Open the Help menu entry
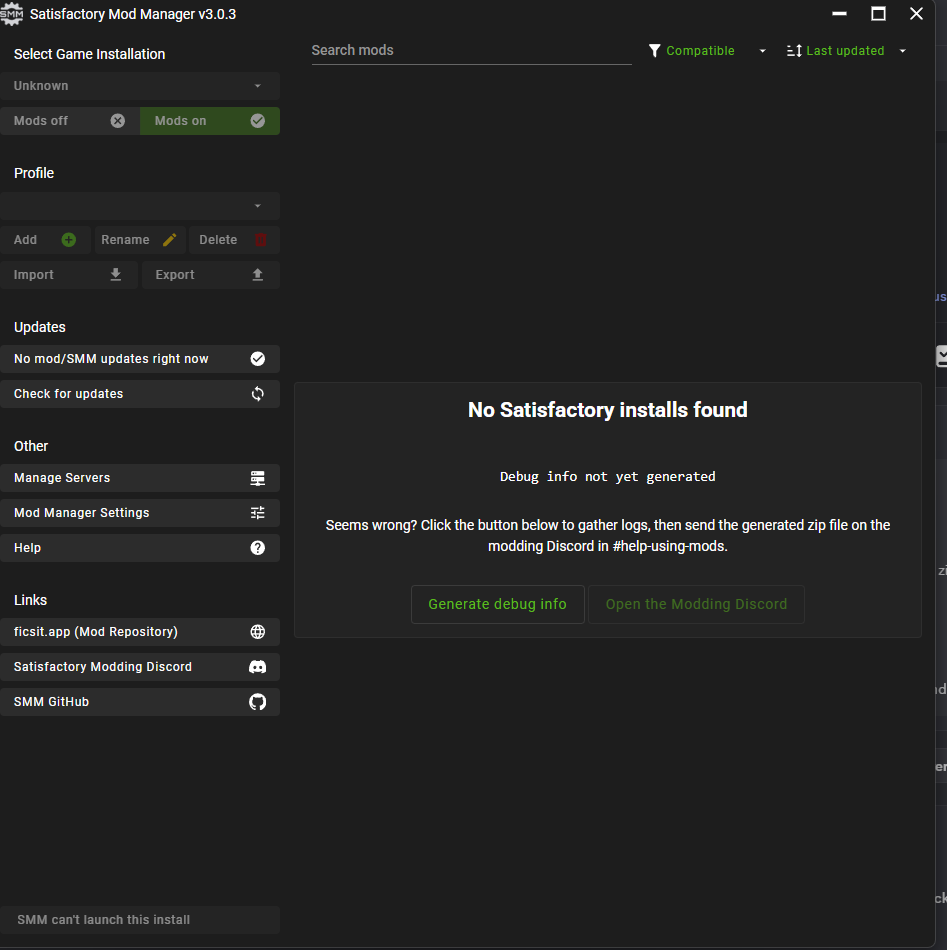Viewport: 947px width, 950px height. click(x=140, y=548)
